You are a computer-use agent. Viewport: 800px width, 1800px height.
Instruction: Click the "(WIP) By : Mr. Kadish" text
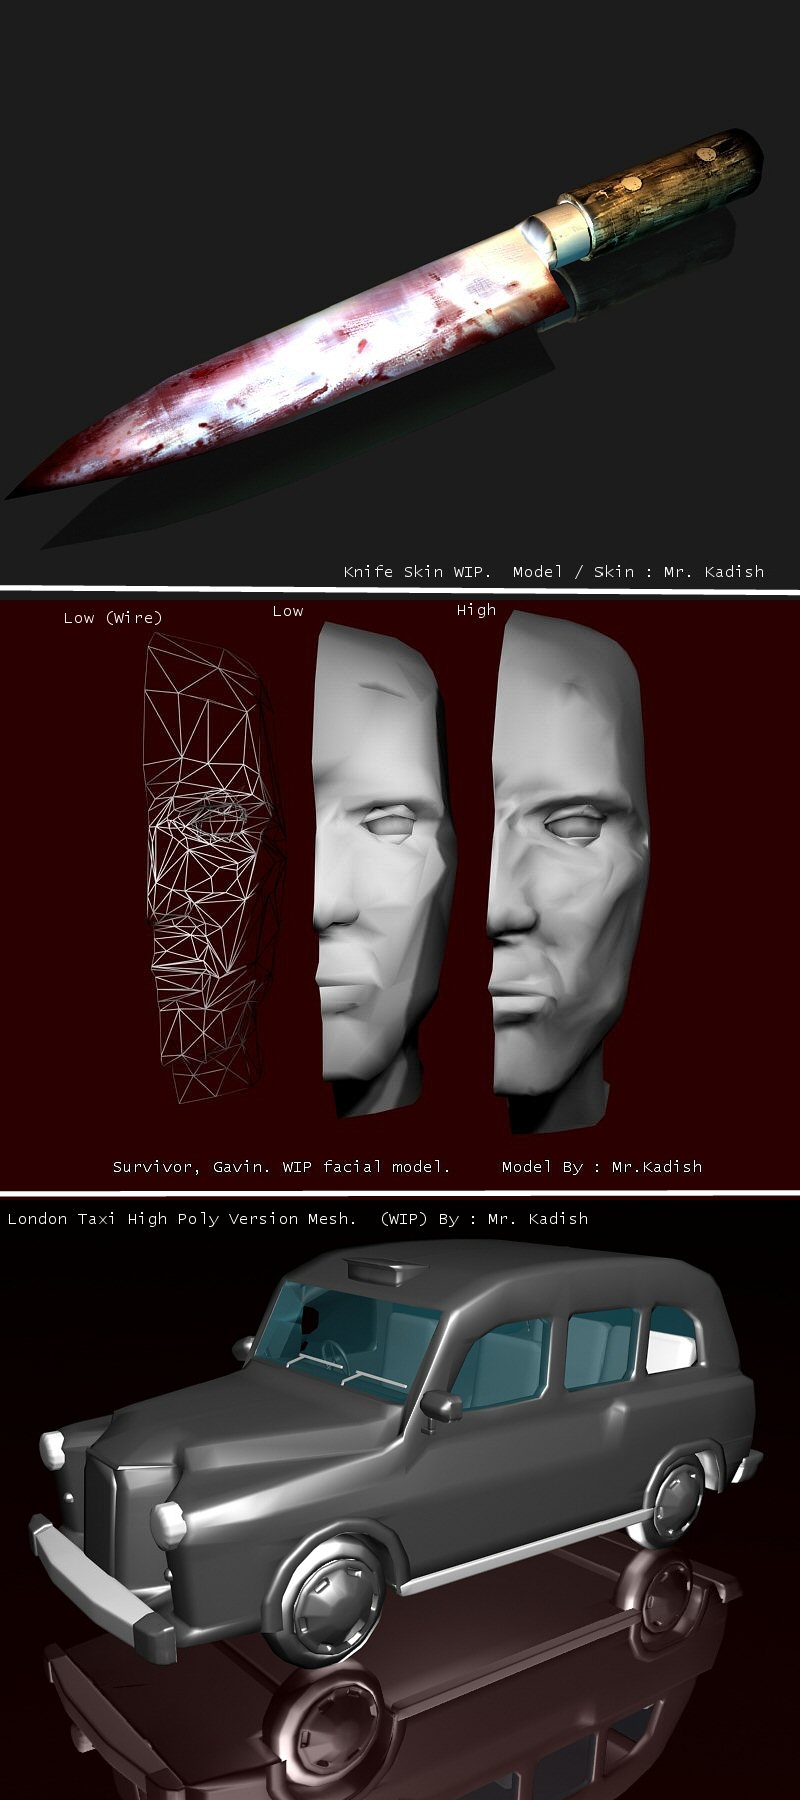484,1219
